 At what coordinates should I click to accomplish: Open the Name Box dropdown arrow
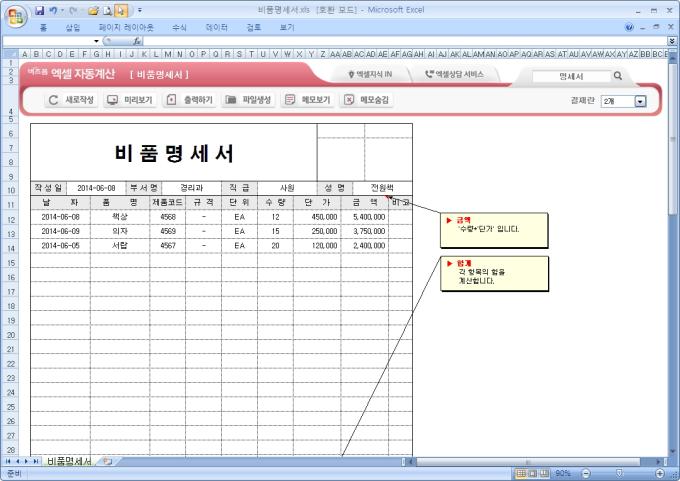[x=96, y=41]
